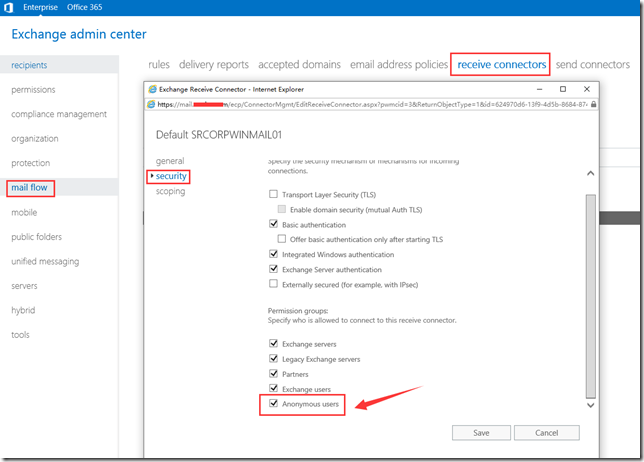Open the send connectors tab
The image size is (644, 462).
click(593, 64)
